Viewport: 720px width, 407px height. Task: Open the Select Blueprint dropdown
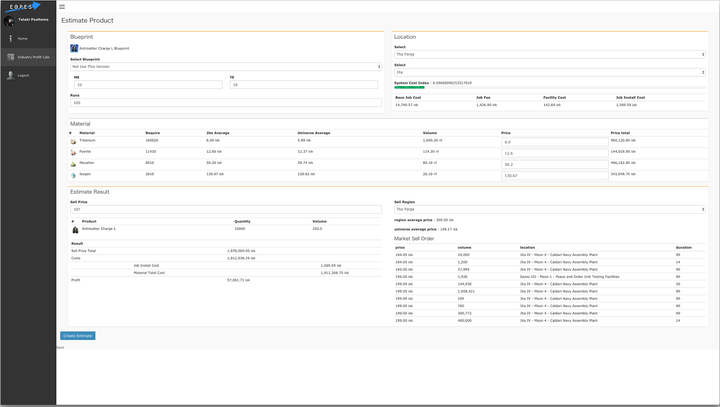[x=225, y=67]
